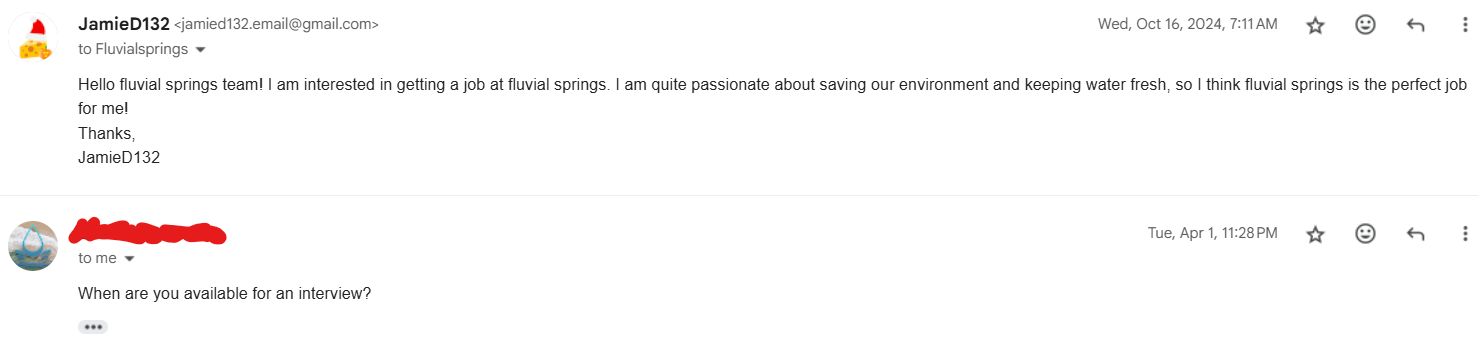Click the jamied132.email@gmail.com address

(x=277, y=24)
